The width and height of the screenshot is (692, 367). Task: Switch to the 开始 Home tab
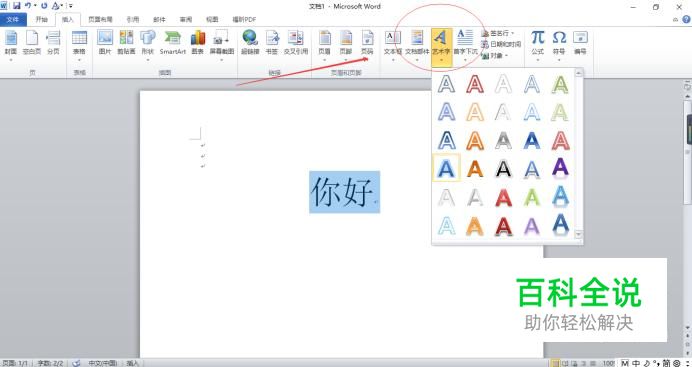coord(42,19)
